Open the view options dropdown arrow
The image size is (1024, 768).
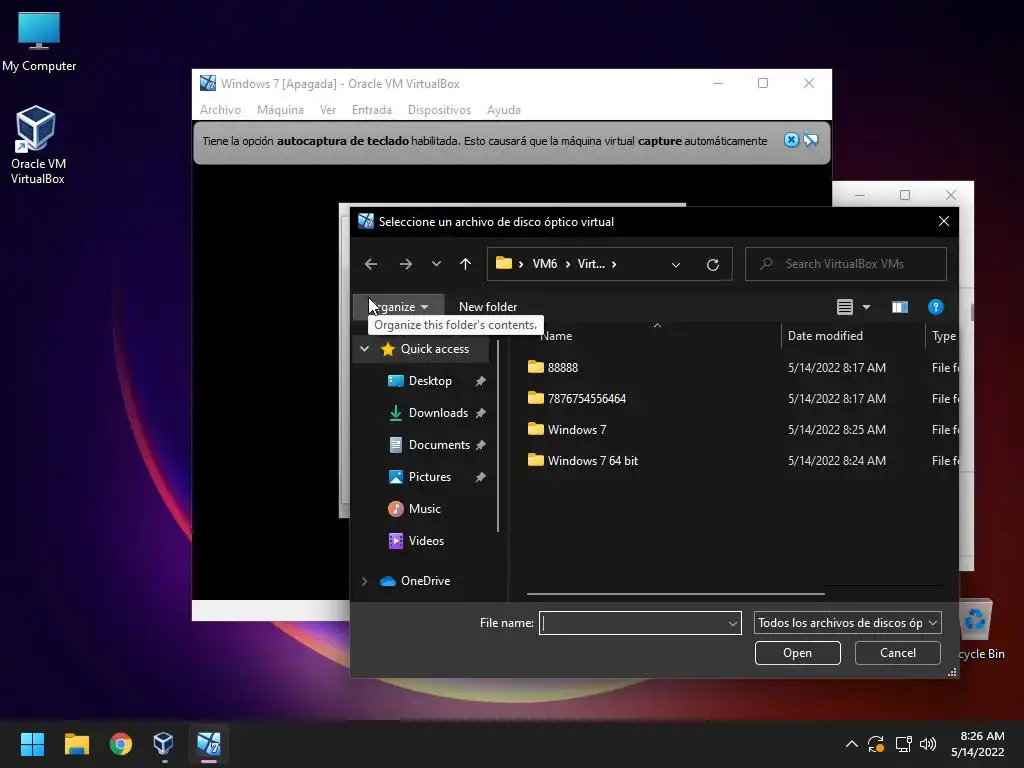[867, 307]
